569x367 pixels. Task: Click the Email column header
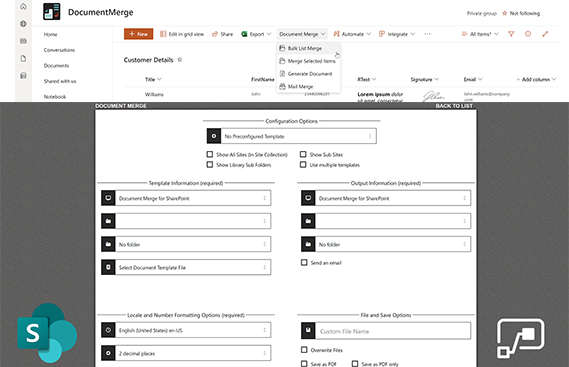tap(473, 79)
